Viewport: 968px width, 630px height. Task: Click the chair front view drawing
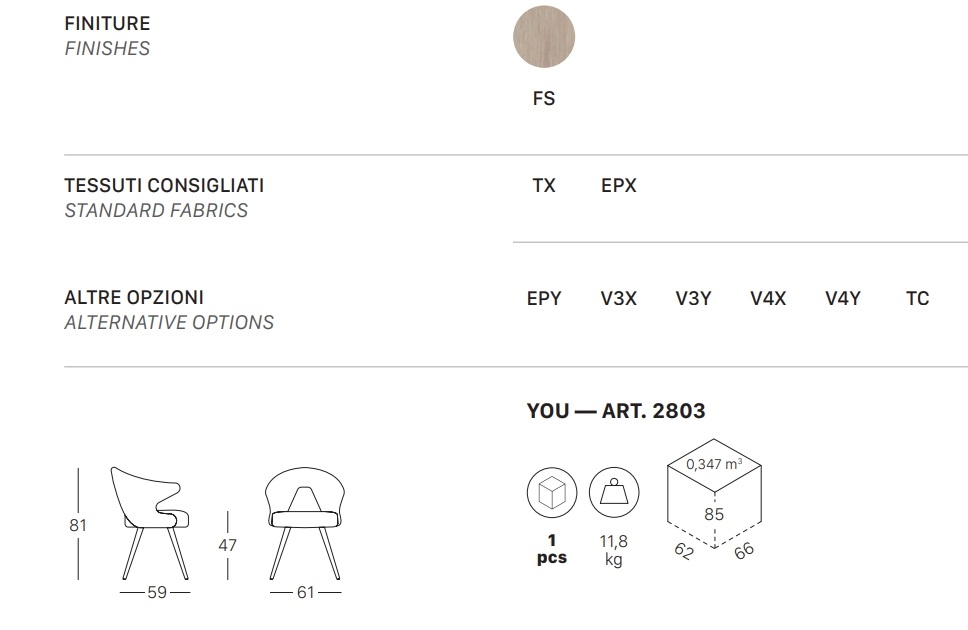(305, 523)
